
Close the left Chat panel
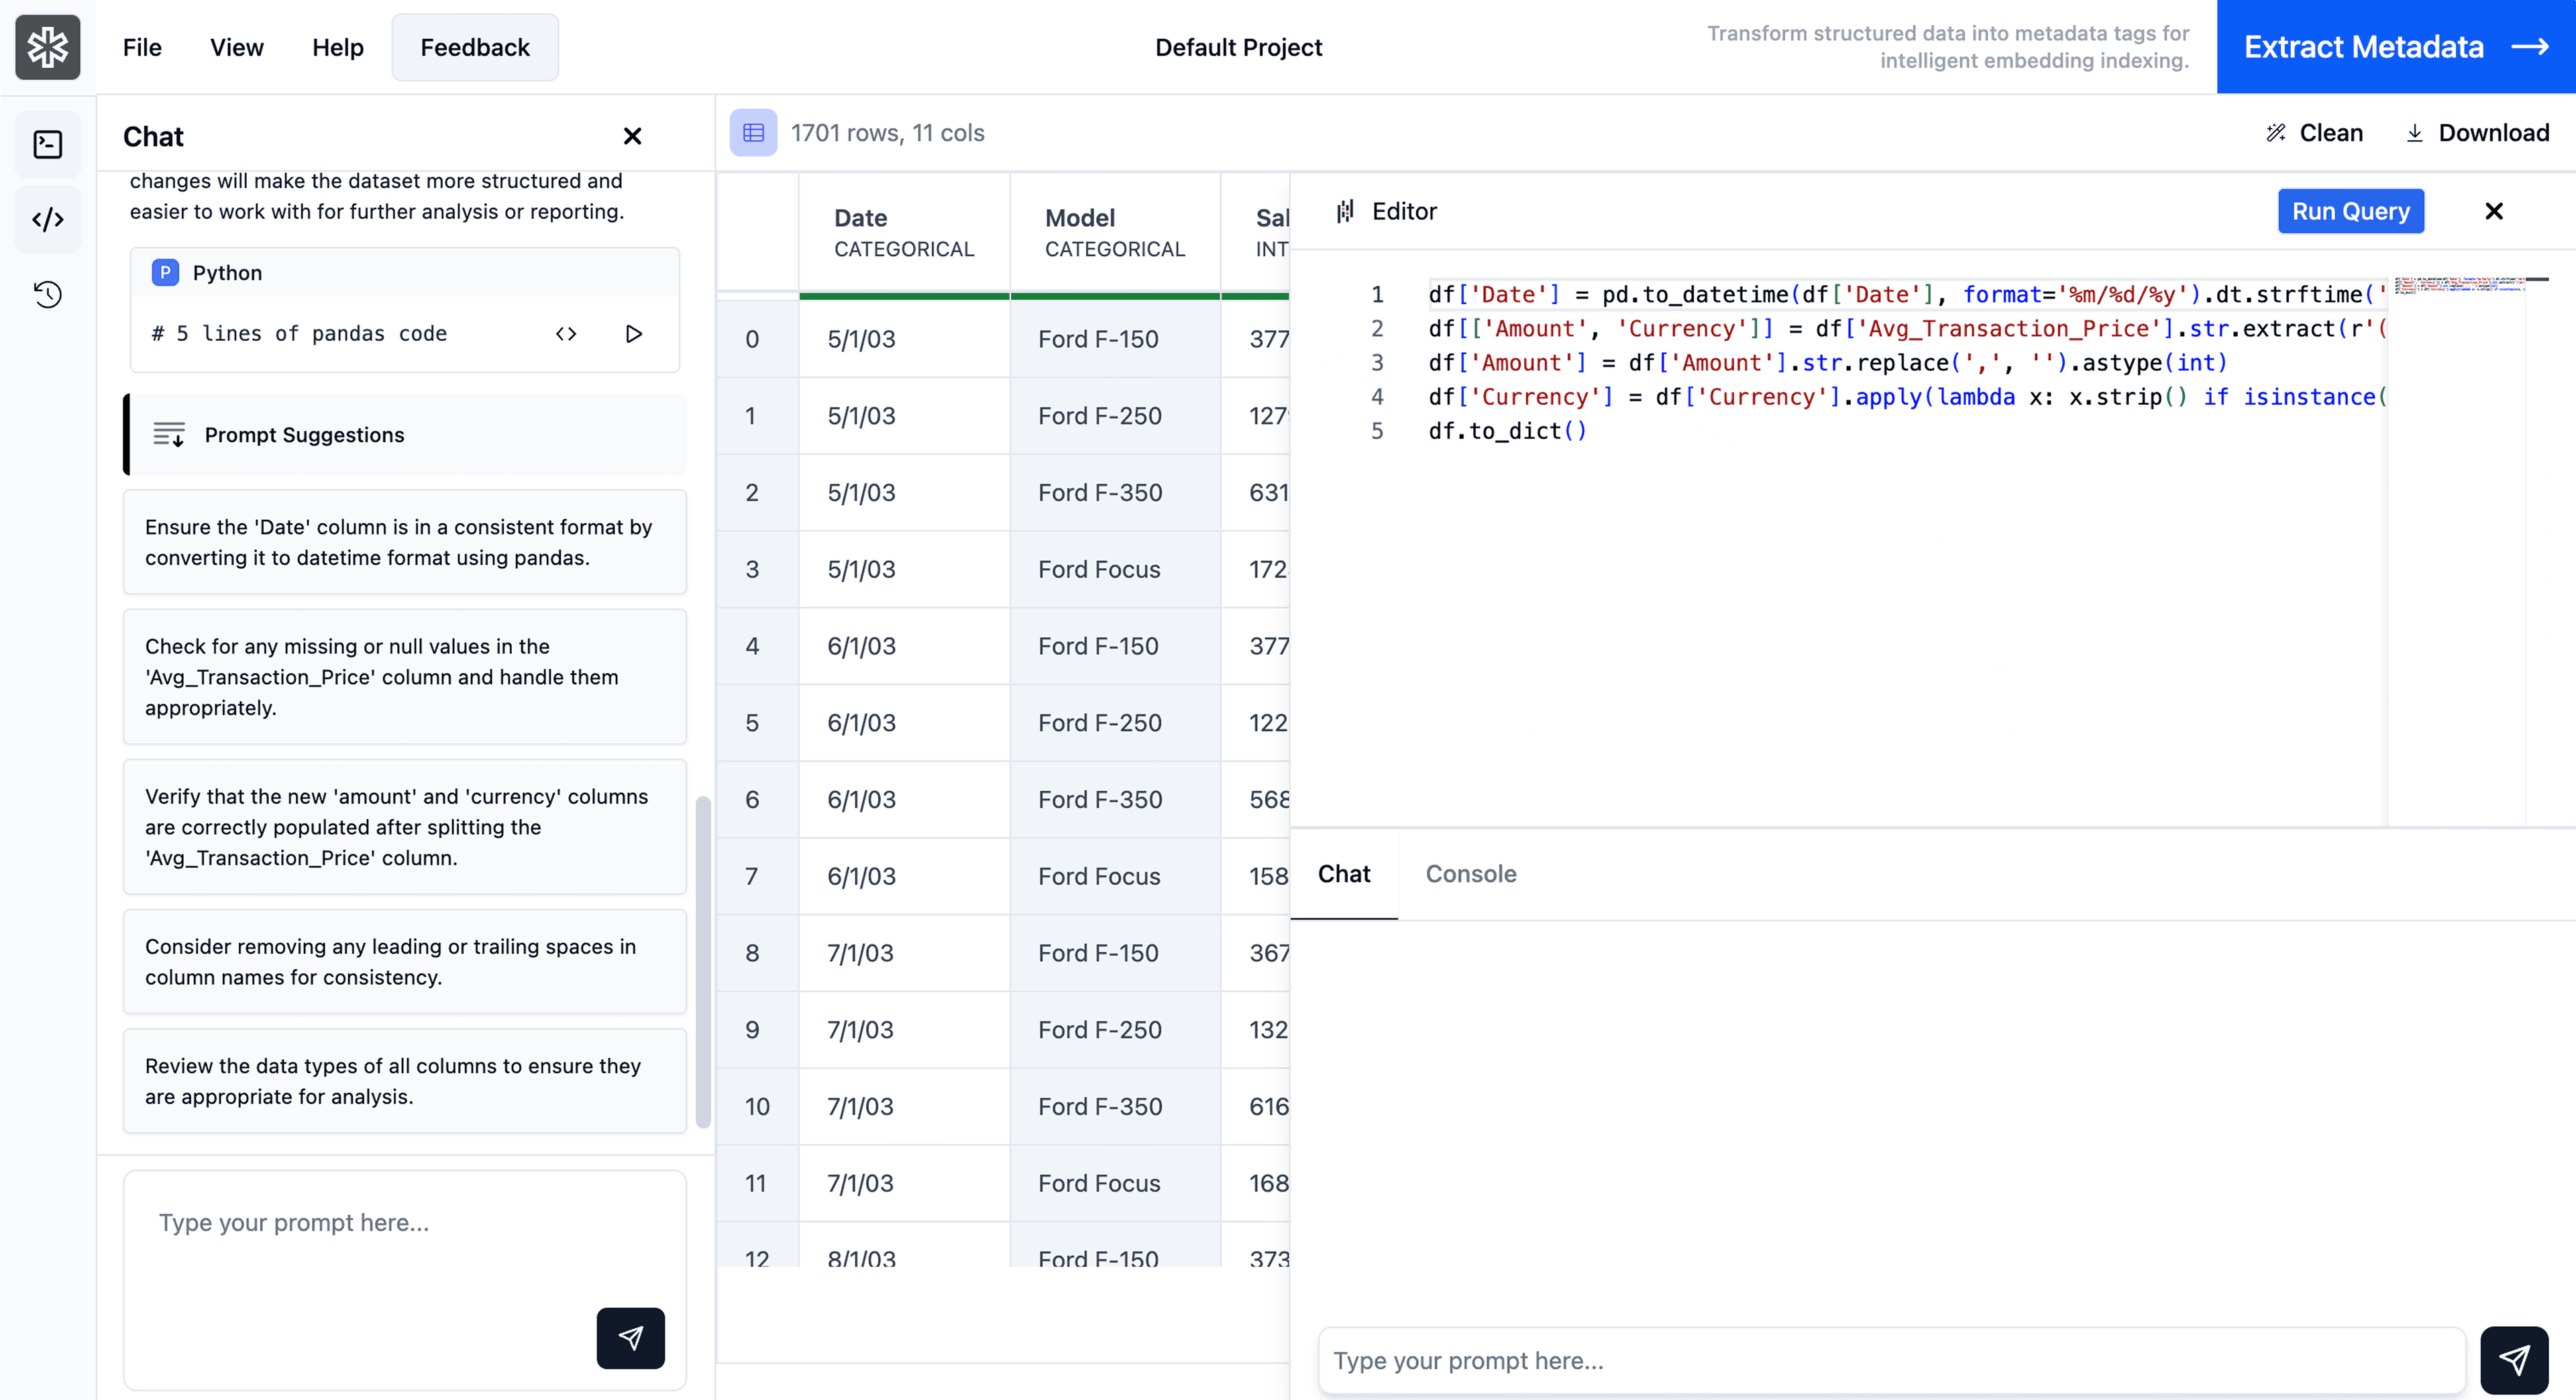(x=632, y=136)
